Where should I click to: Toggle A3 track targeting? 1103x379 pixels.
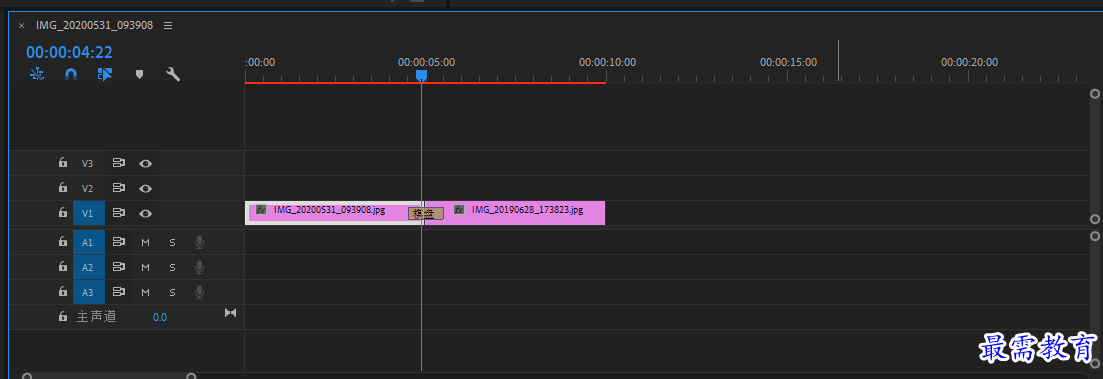click(88, 292)
